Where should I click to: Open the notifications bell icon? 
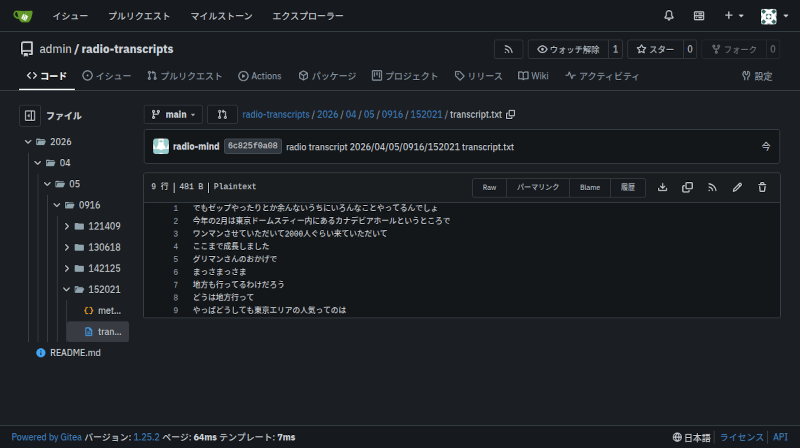point(669,16)
